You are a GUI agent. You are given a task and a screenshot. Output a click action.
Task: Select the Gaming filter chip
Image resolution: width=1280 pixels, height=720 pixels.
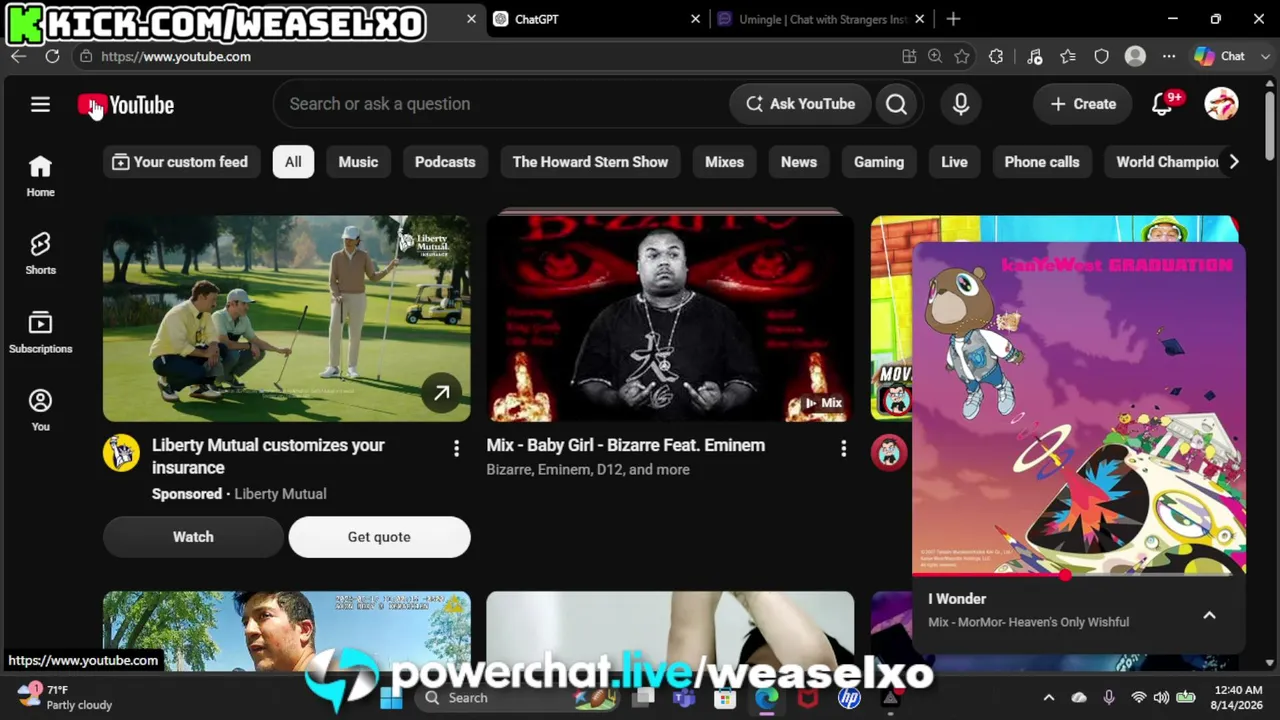click(x=879, y=162)
